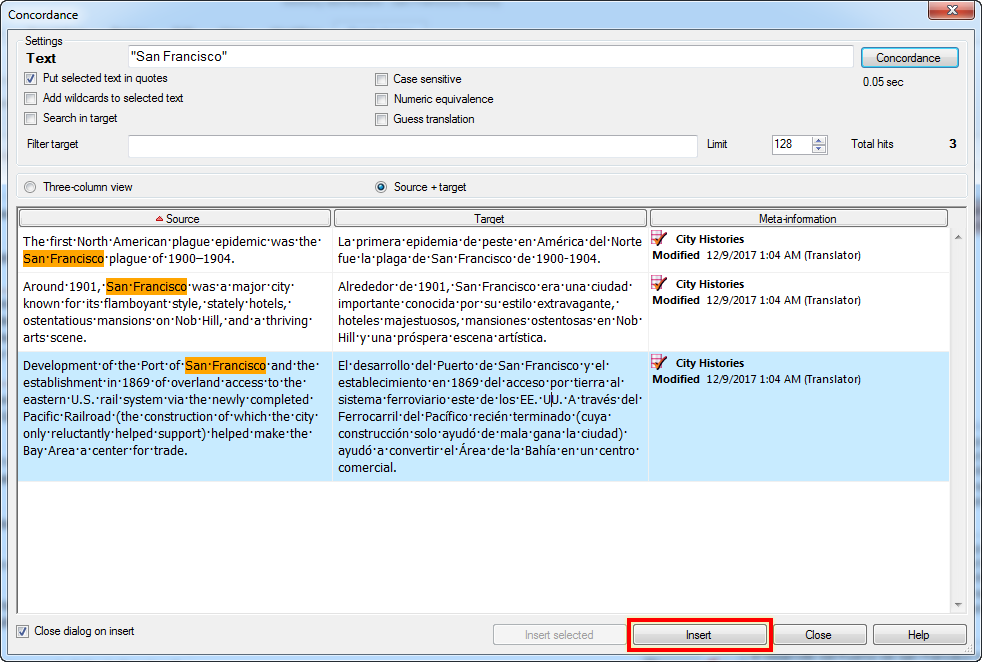
Task: Enable Add wildcards to selected text
Action: 31,98
